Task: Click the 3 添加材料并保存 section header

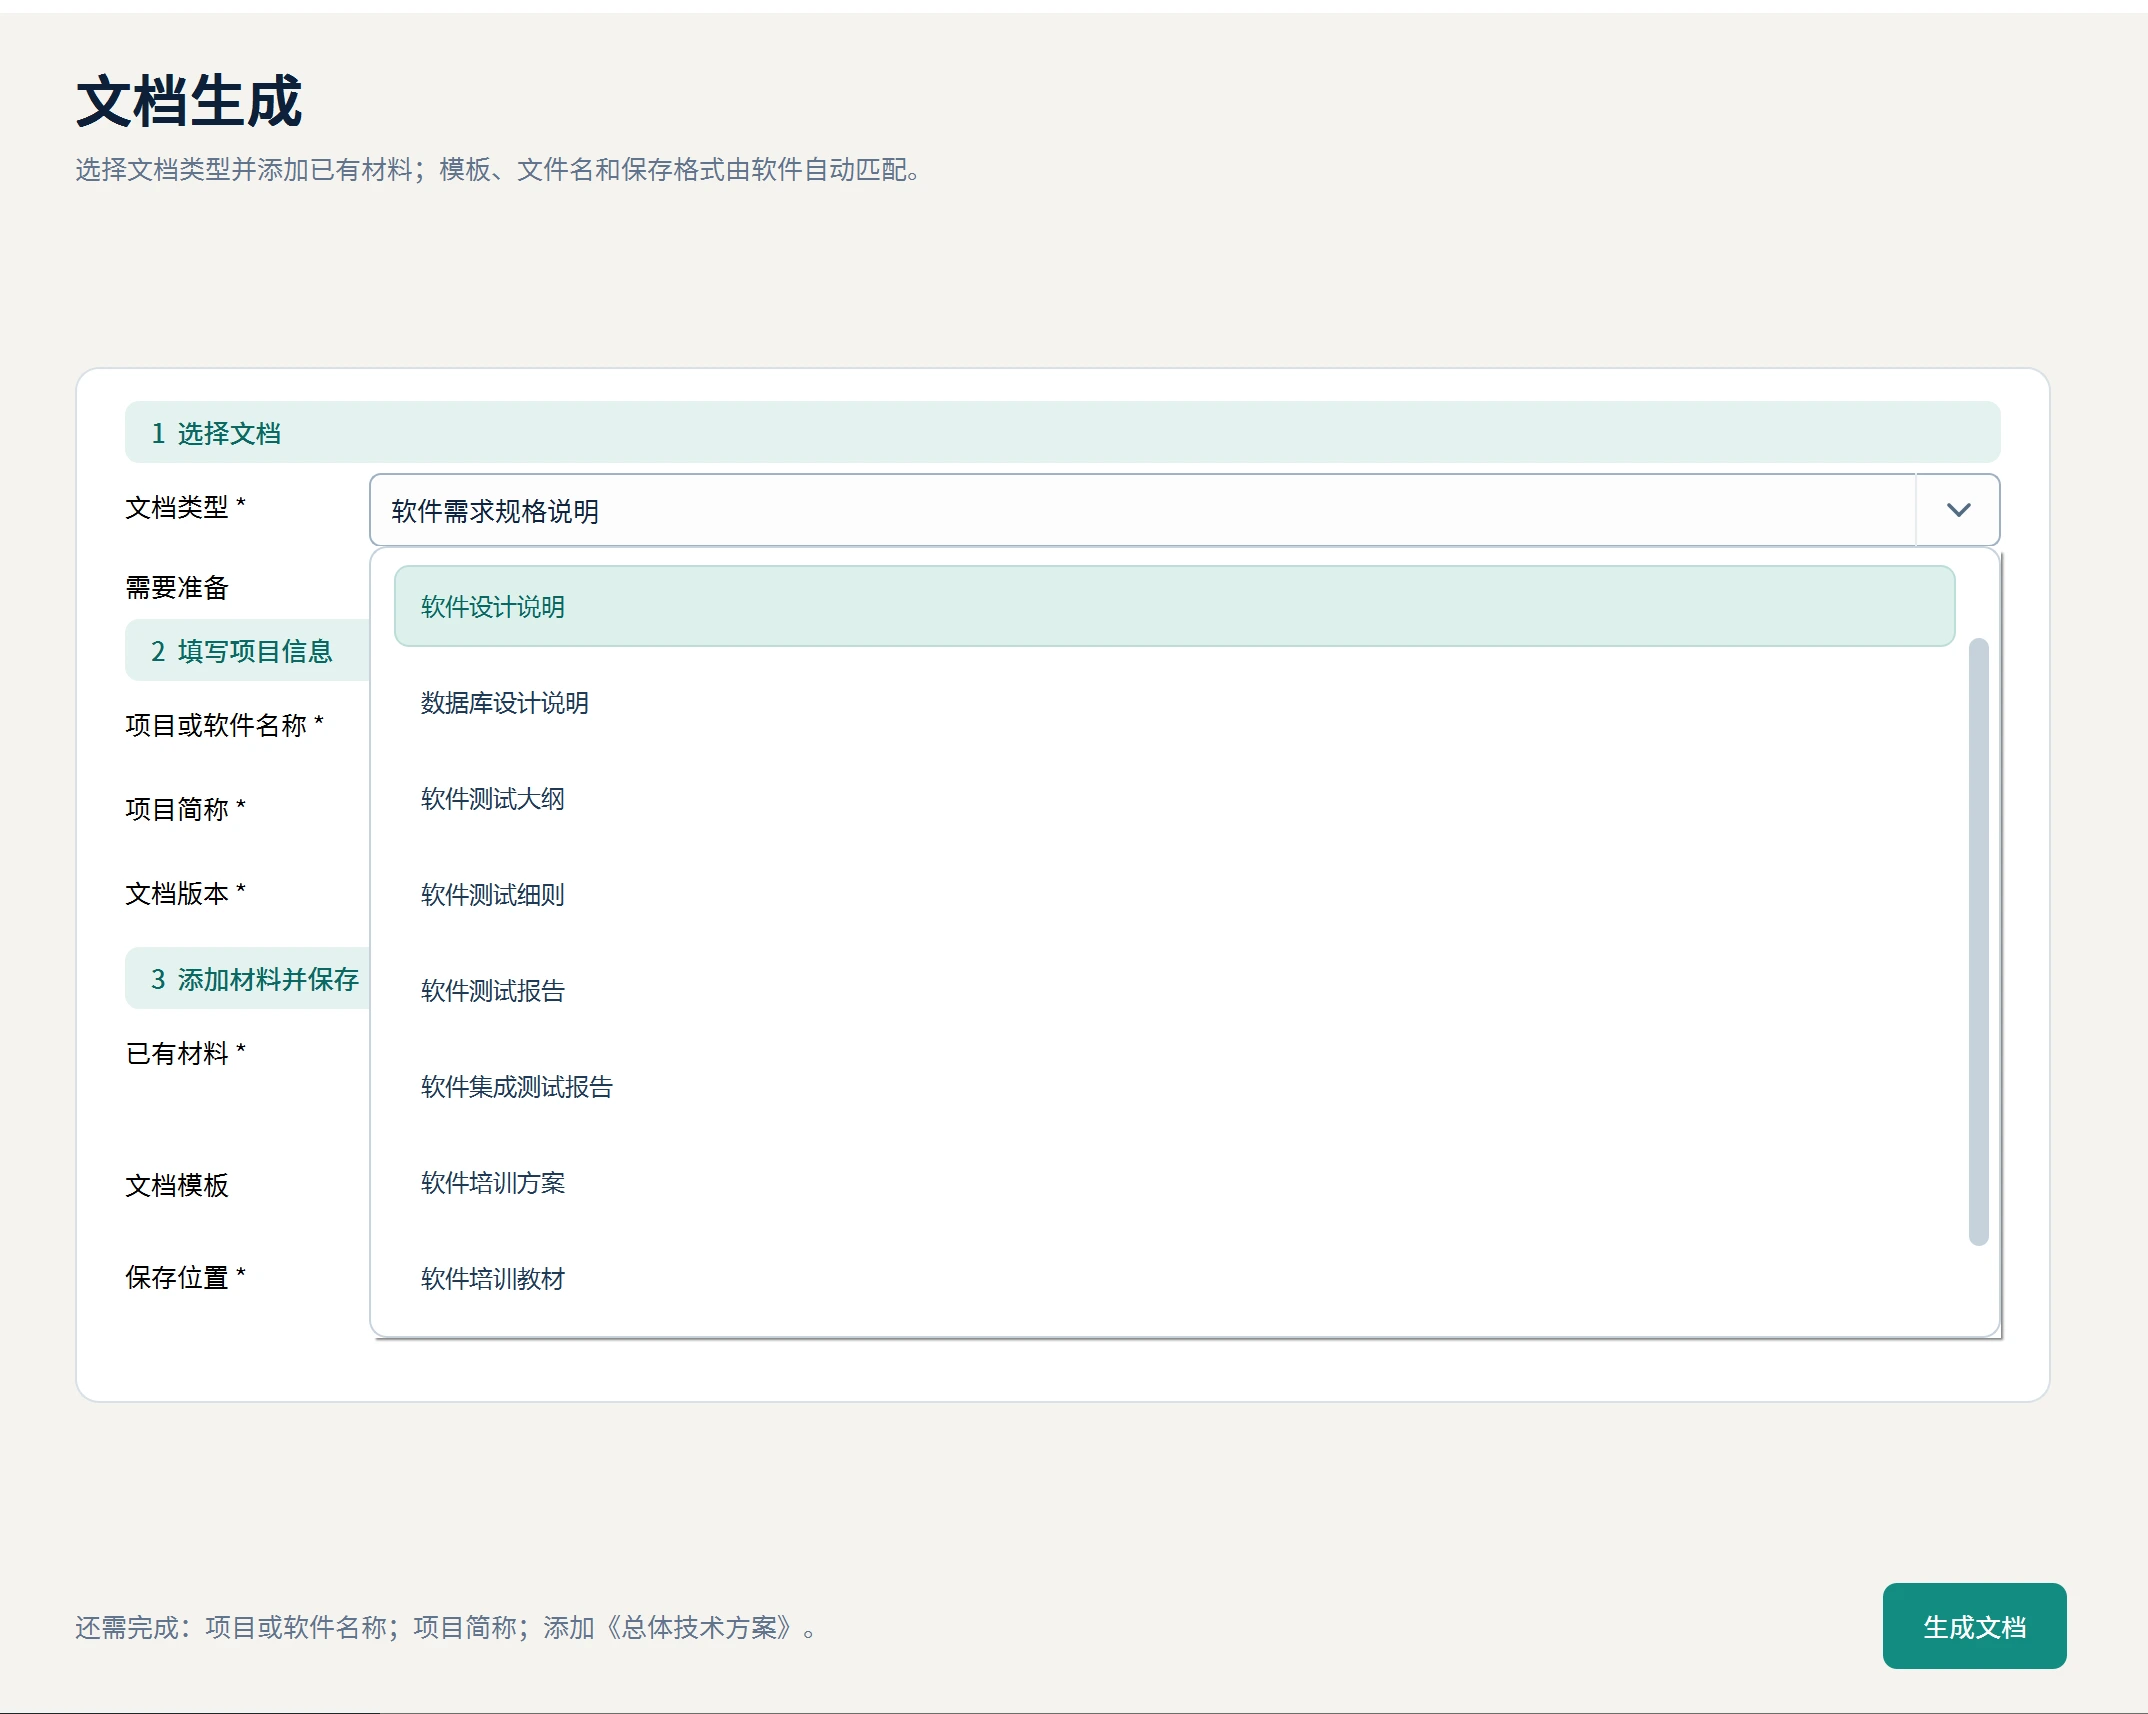Action: [x=247, y=979]
